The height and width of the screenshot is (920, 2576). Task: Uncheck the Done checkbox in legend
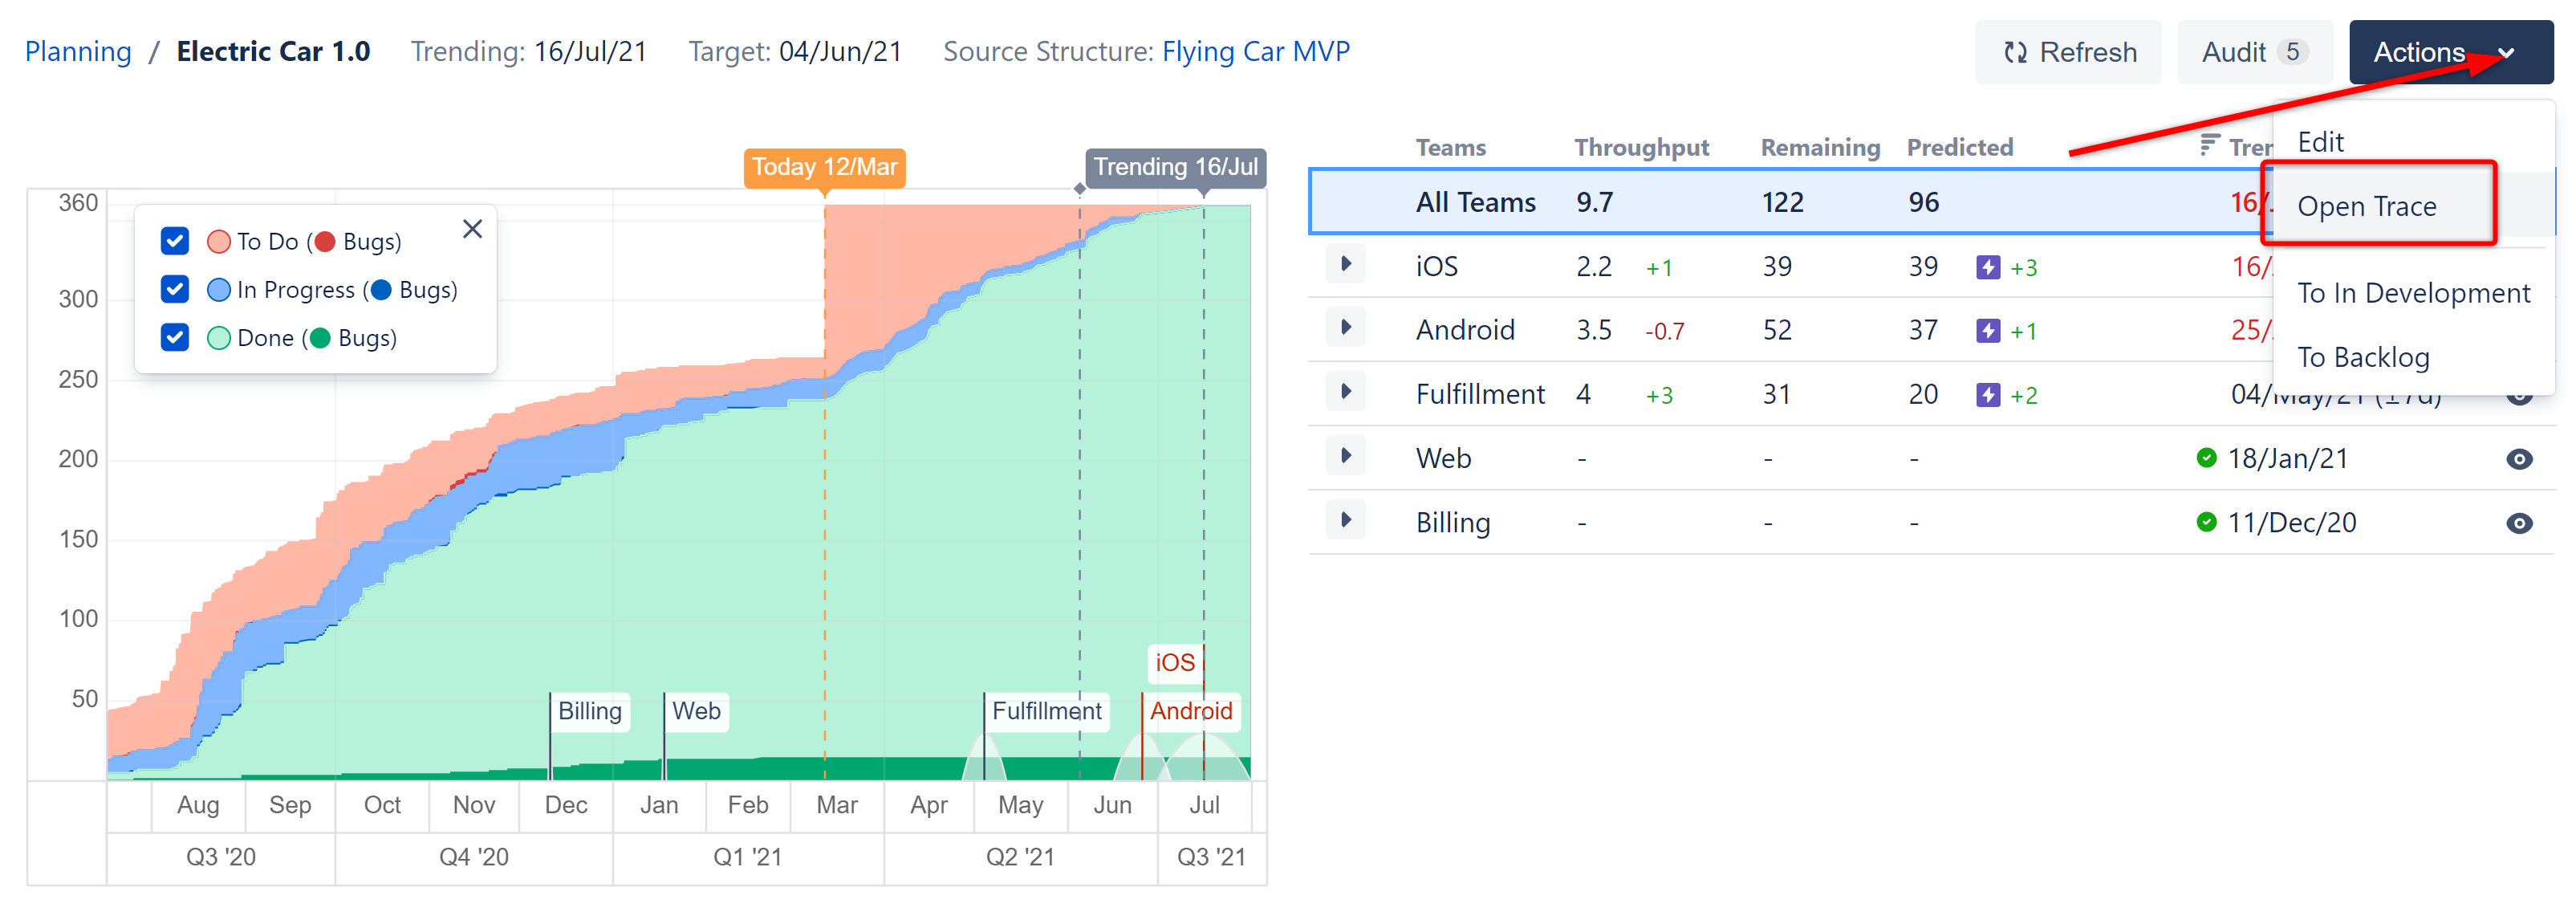click(x=175, y=337)
